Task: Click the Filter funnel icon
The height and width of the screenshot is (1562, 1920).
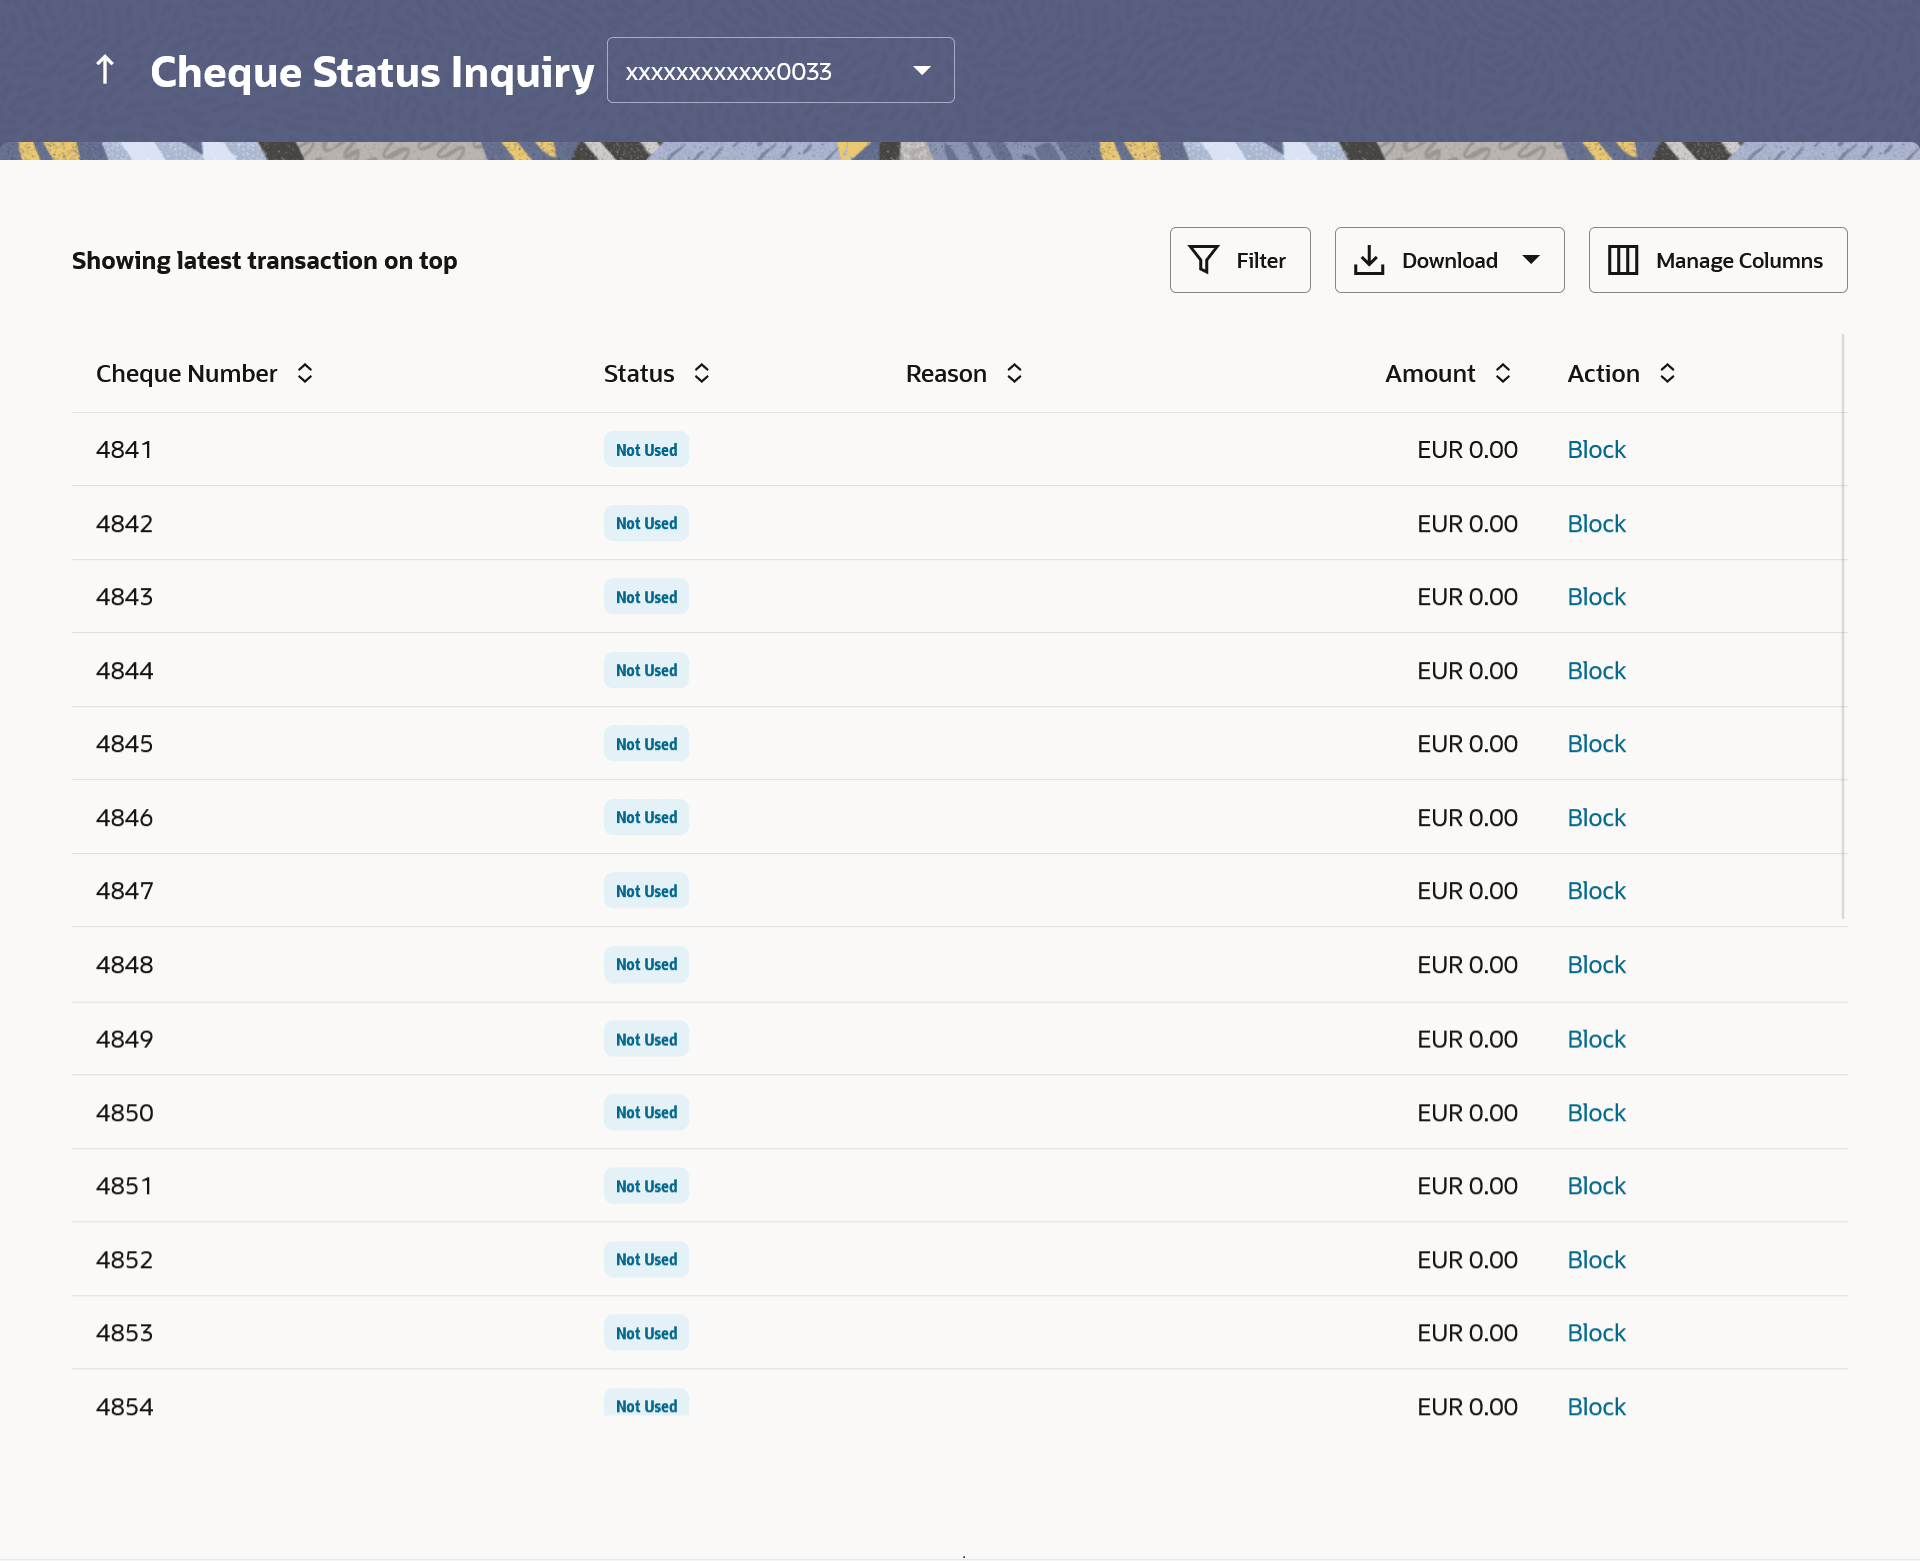Action: click(1203, 260)
